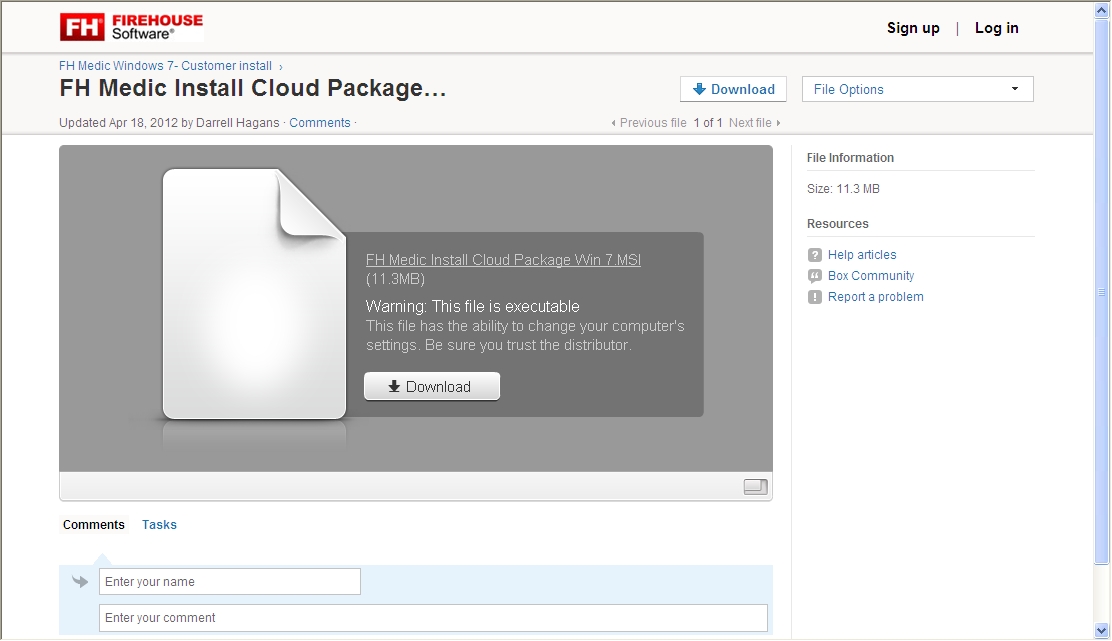Click the page scrollbar up arrow
The width and height of the screenshot is (1112, 641).
point(1101,9)
